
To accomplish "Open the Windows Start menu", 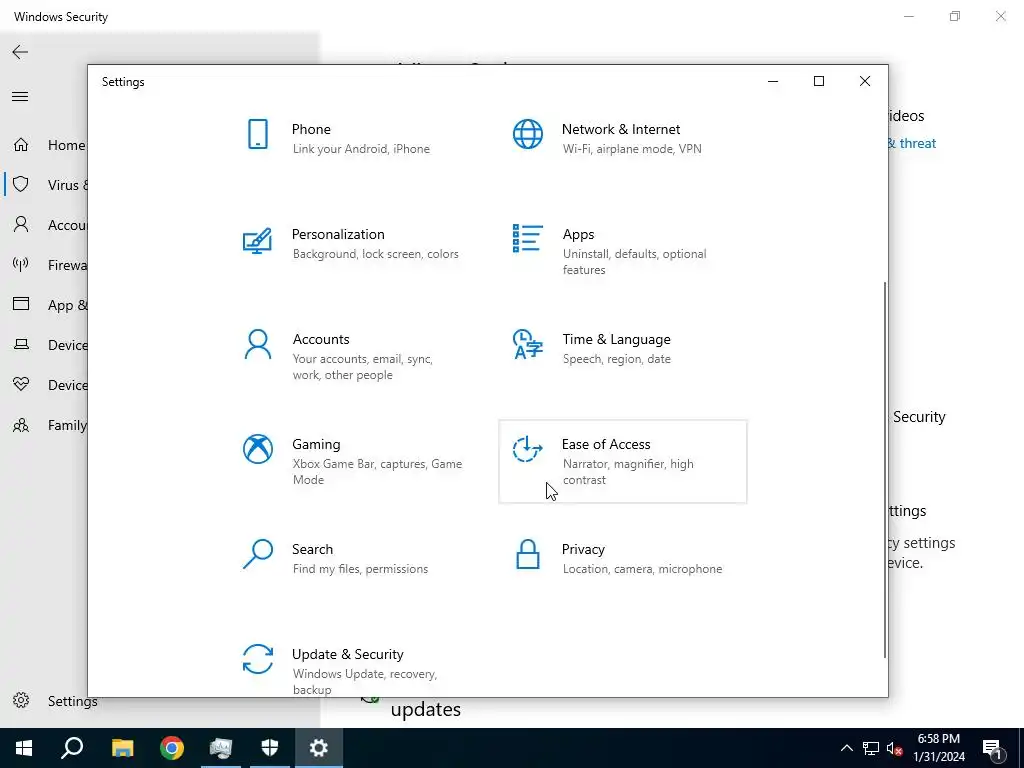I will [x=24, y=748].
